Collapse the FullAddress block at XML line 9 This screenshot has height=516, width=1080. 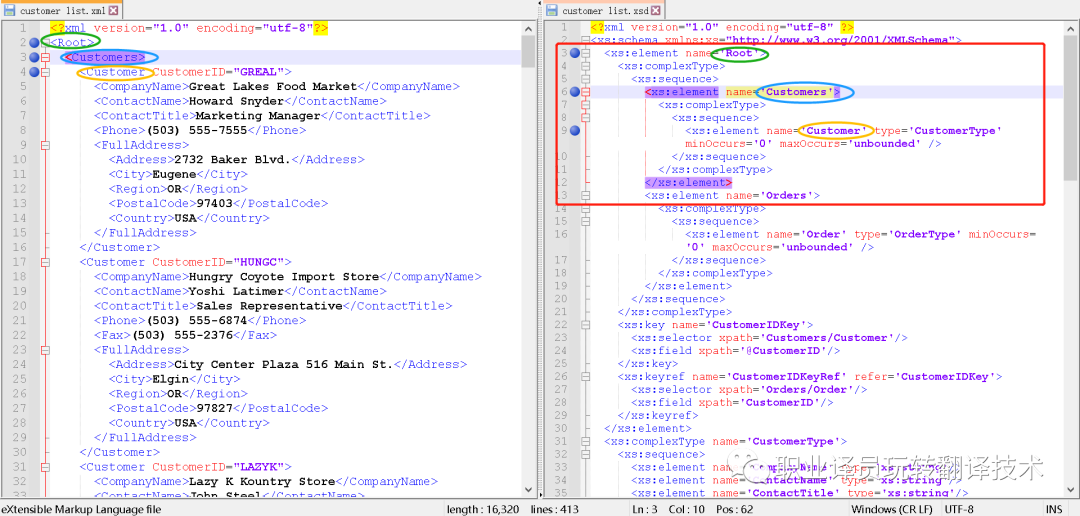[x=46, y=145]
